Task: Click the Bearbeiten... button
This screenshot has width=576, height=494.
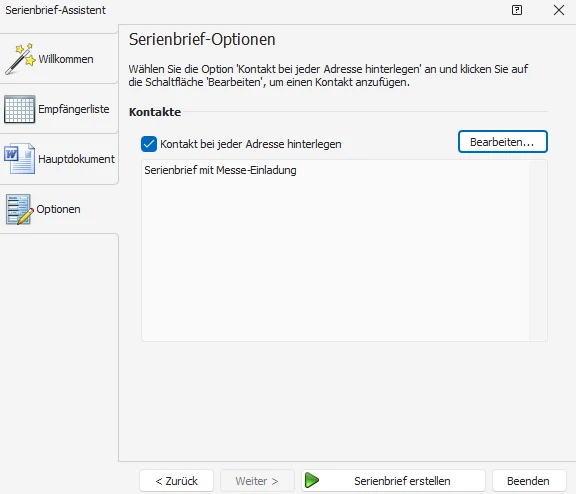Action: [x=503, y=142]
